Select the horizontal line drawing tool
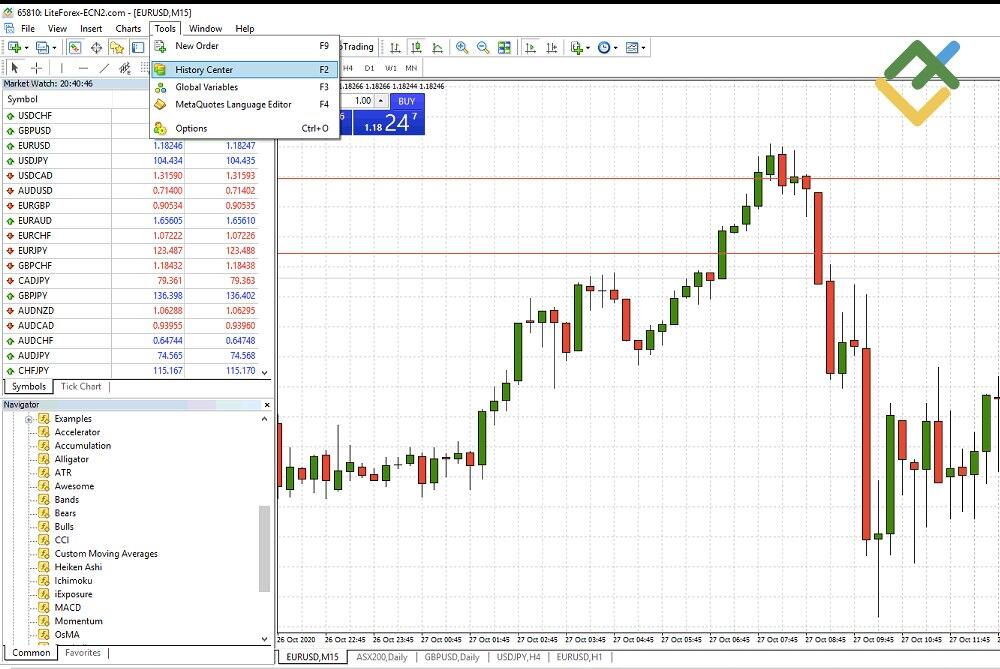This screenshot has width=1000, height=669. 84,67
